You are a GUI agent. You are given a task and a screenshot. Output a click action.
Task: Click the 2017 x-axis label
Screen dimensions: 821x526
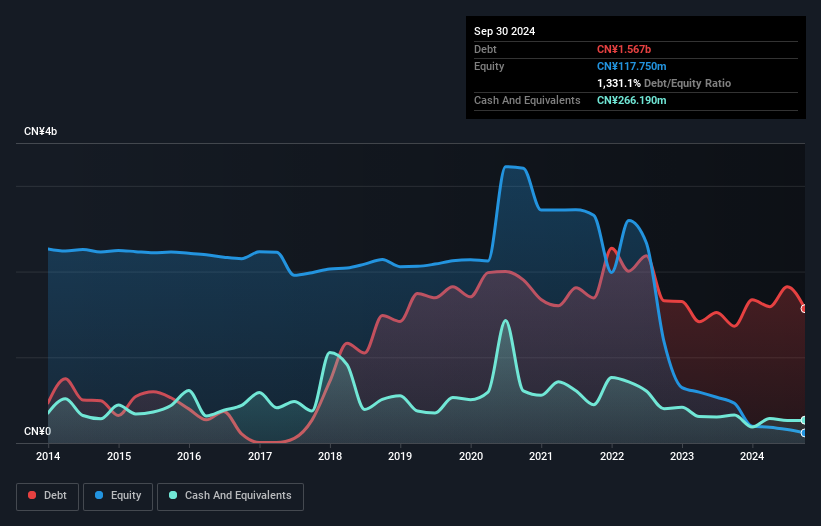(x=260, y=456)
